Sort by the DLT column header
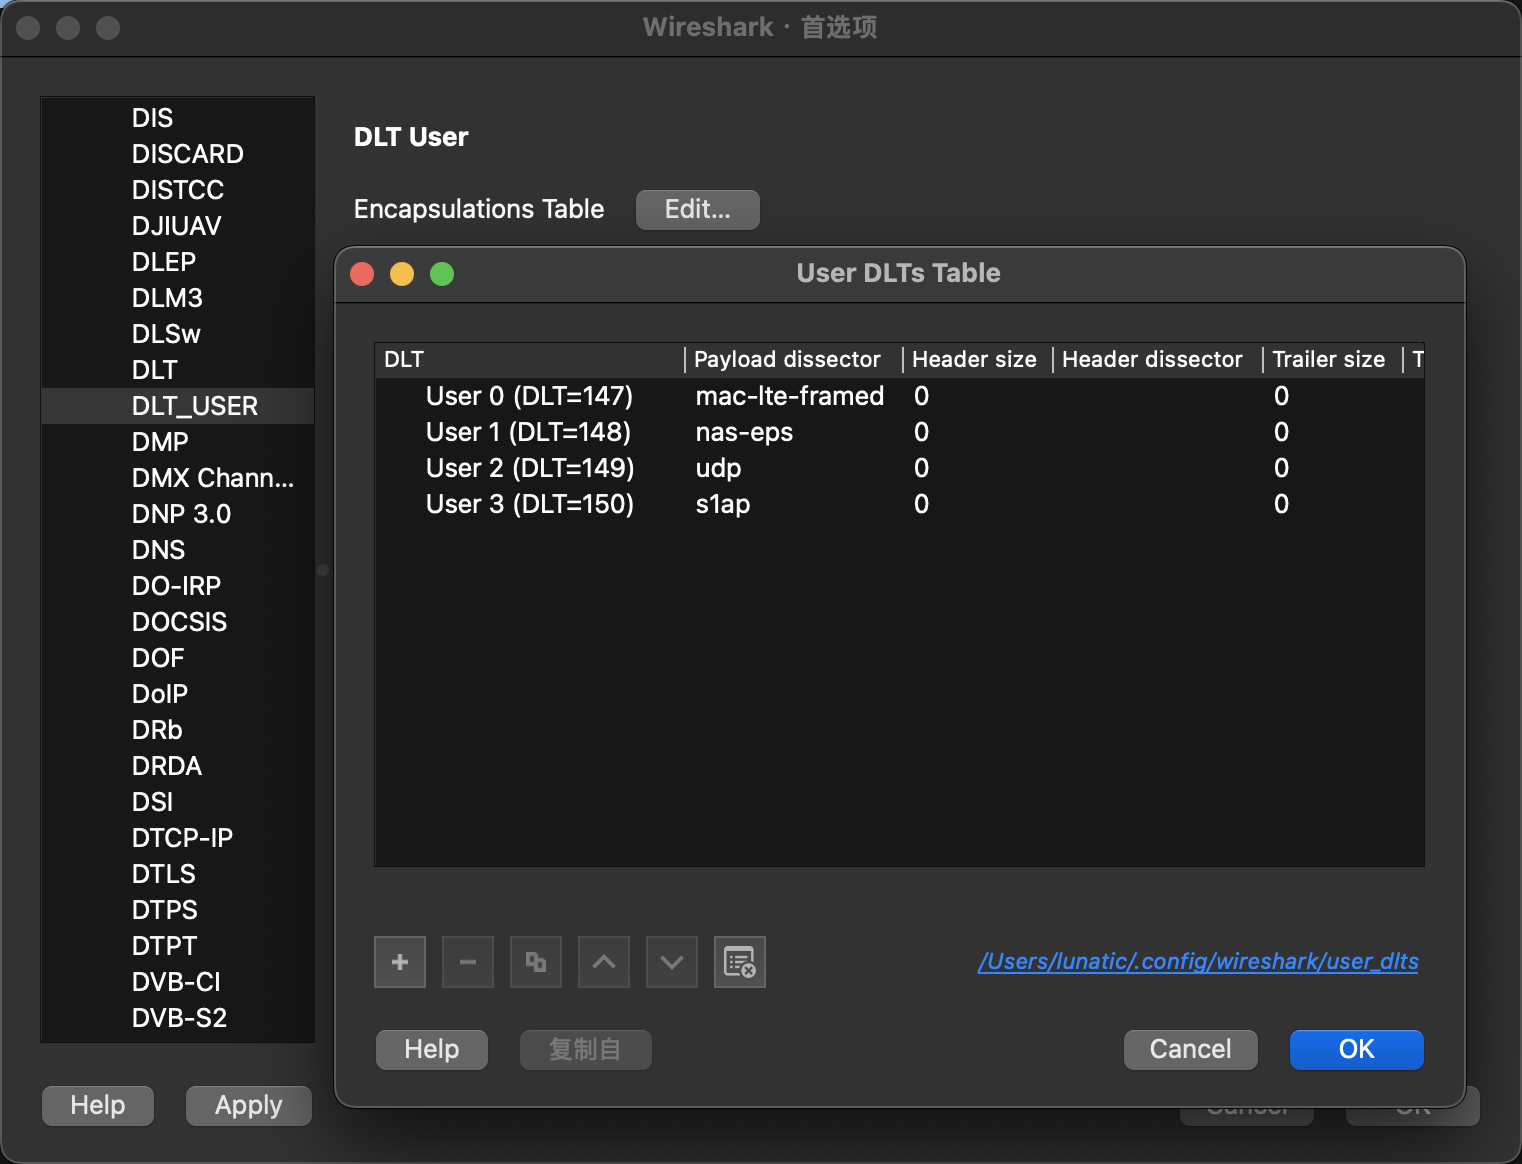This screenshot has height=1164, width=1522. 530,359
